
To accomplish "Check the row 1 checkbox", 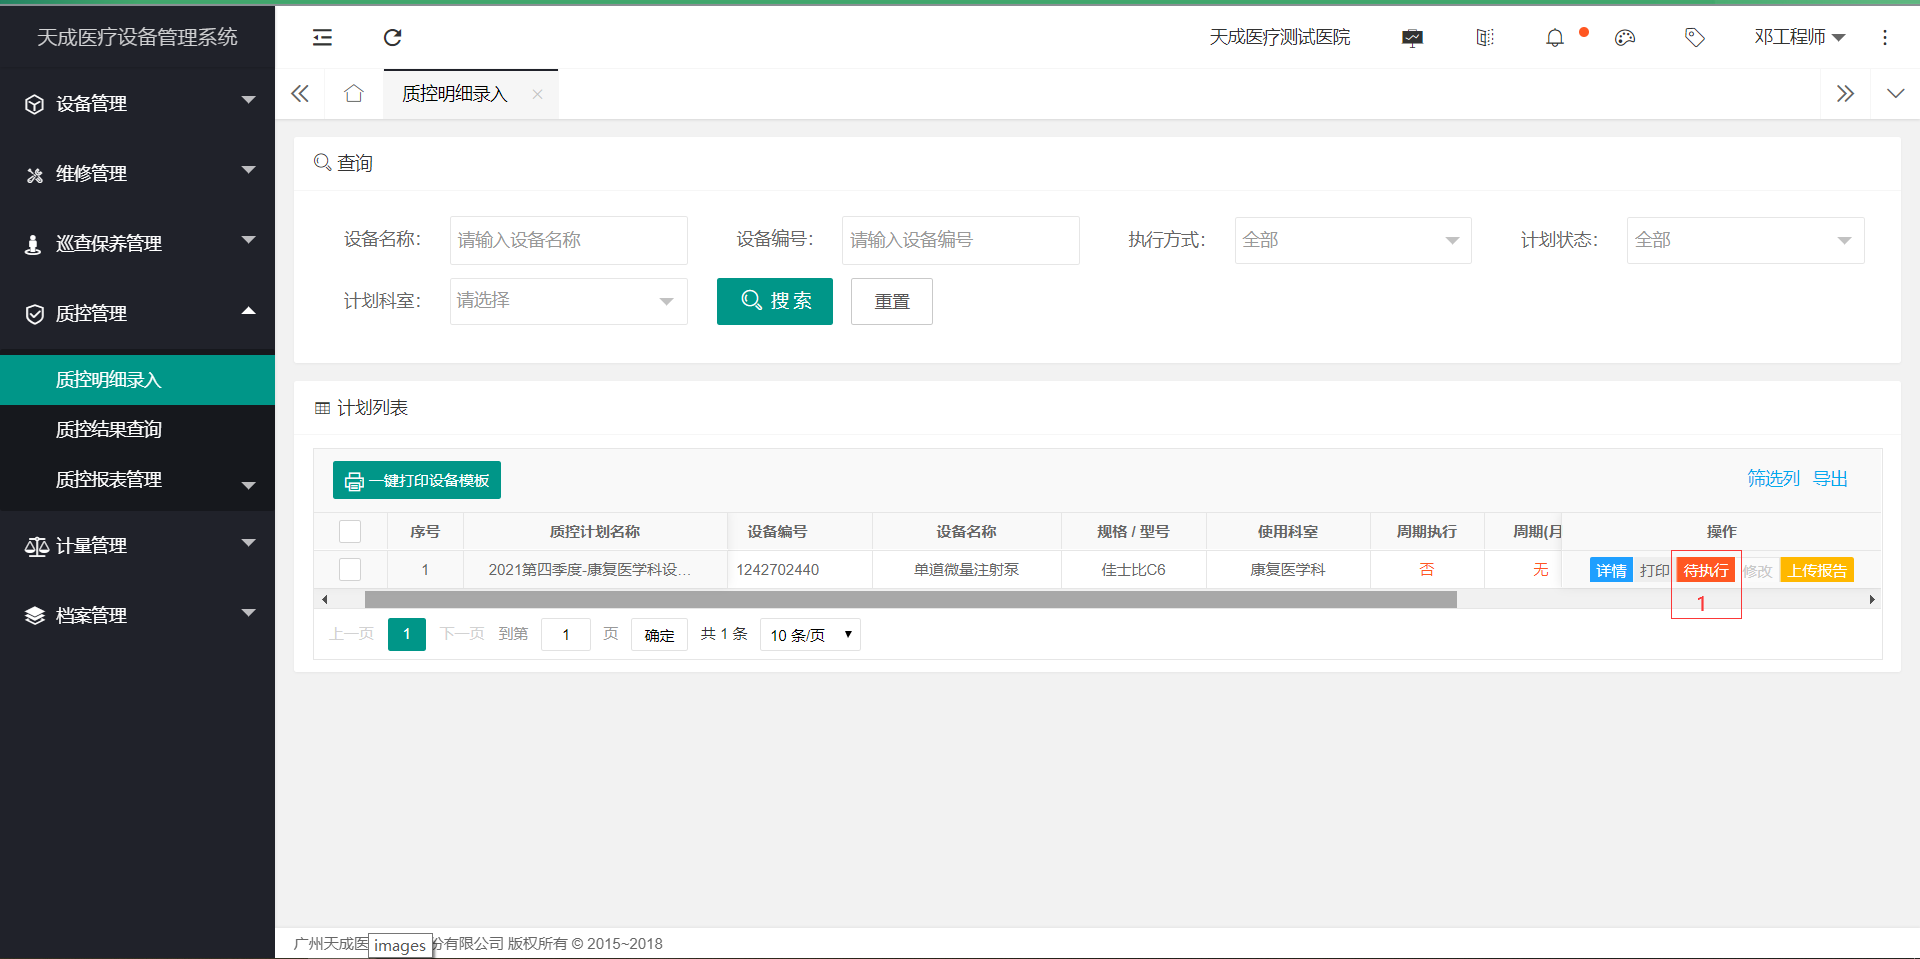I will [350, 569].
